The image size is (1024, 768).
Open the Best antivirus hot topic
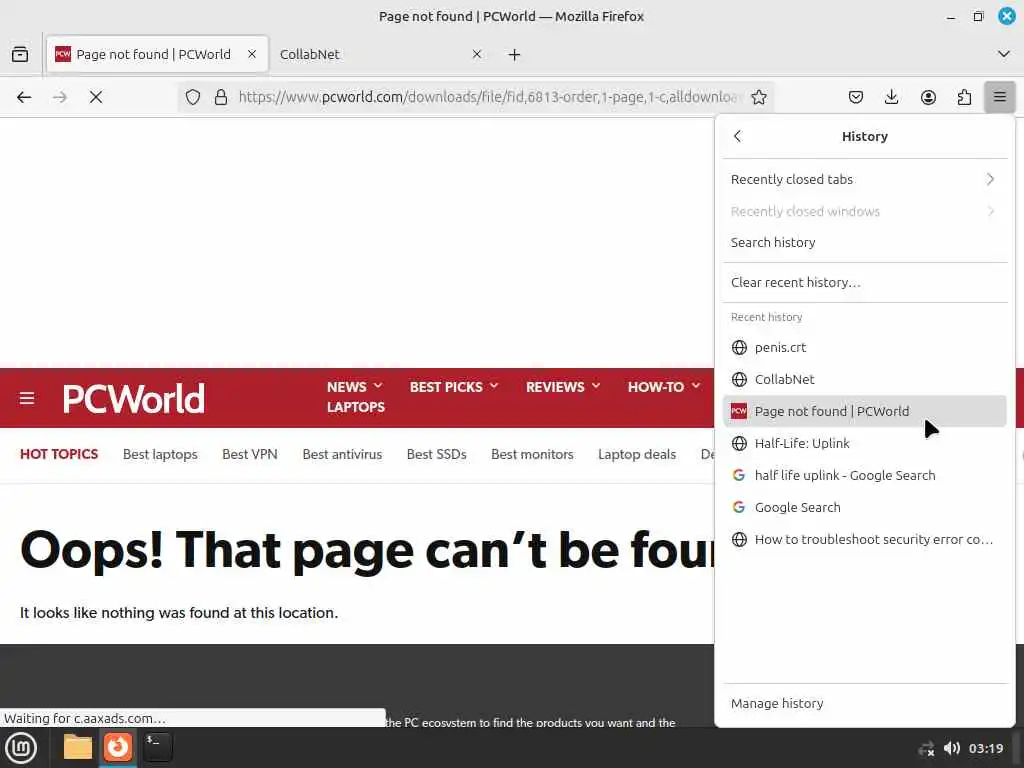(342, 455)
